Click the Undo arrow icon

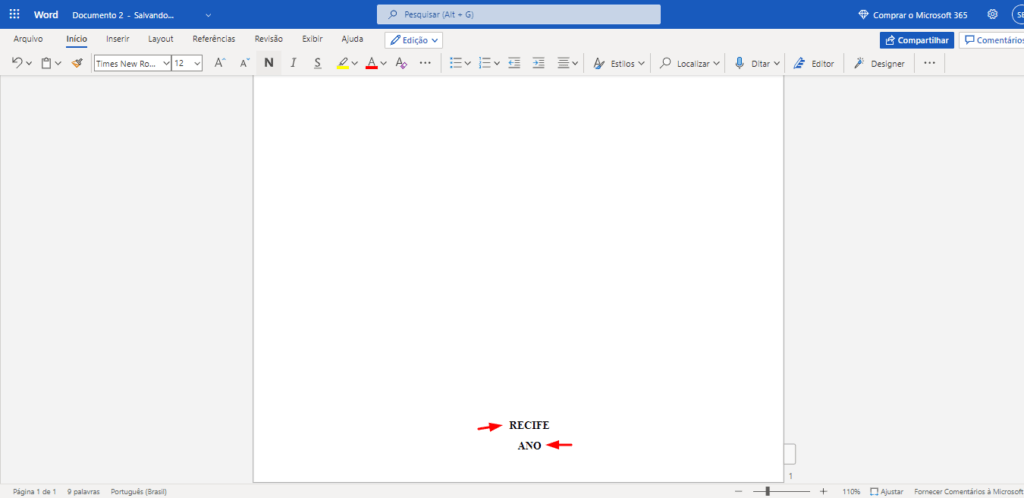click(x=17, y=63)
